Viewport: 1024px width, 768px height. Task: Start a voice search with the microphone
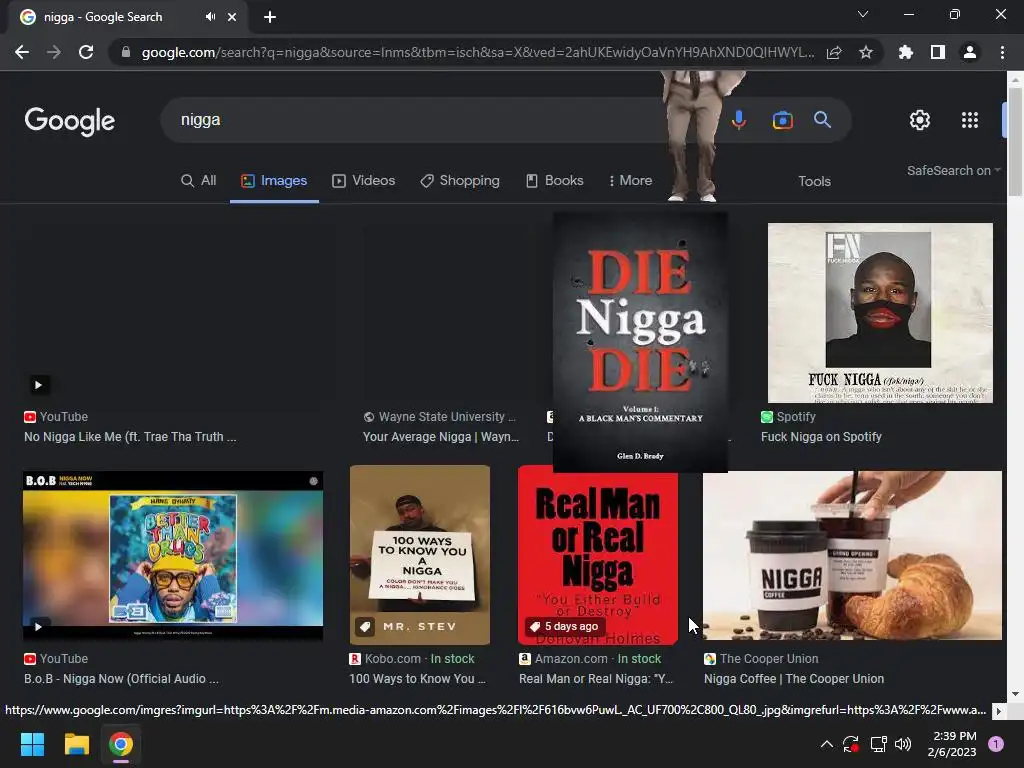[739, 120]
